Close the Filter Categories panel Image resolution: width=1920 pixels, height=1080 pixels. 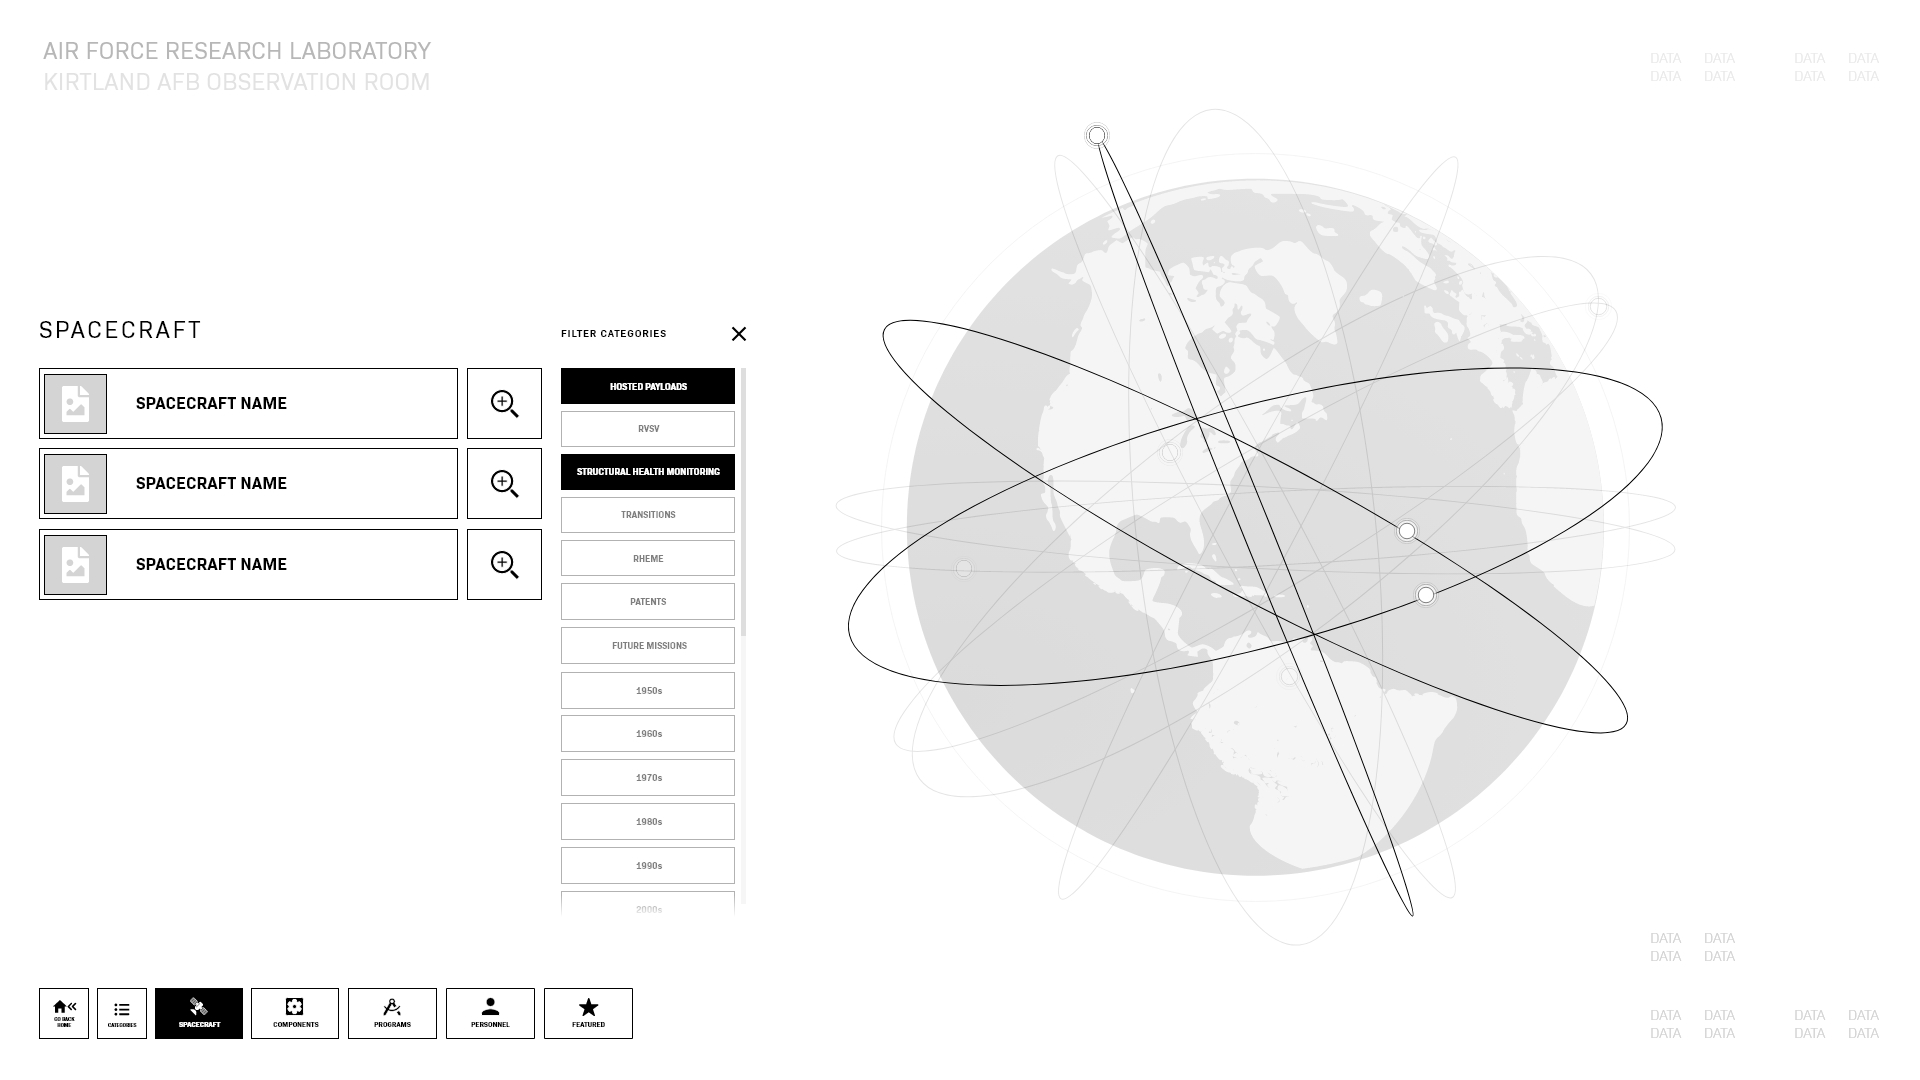click(738, 334)
